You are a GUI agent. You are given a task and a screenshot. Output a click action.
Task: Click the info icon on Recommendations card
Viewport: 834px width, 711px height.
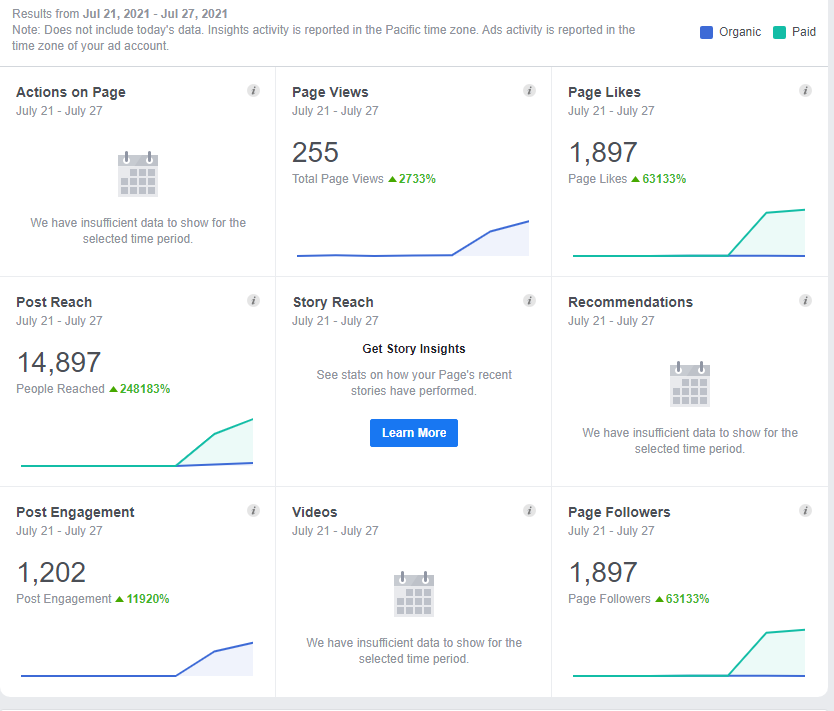pos(805,300)
